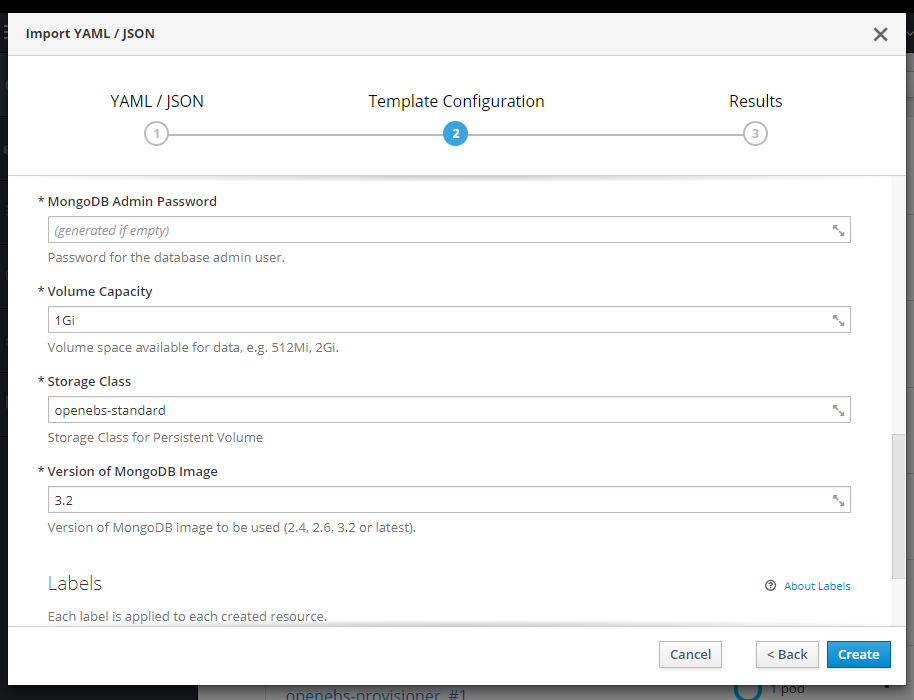Click the 'Volume space available for data' hint
This screenshot has width=914, height=700.
pos(193,348)
